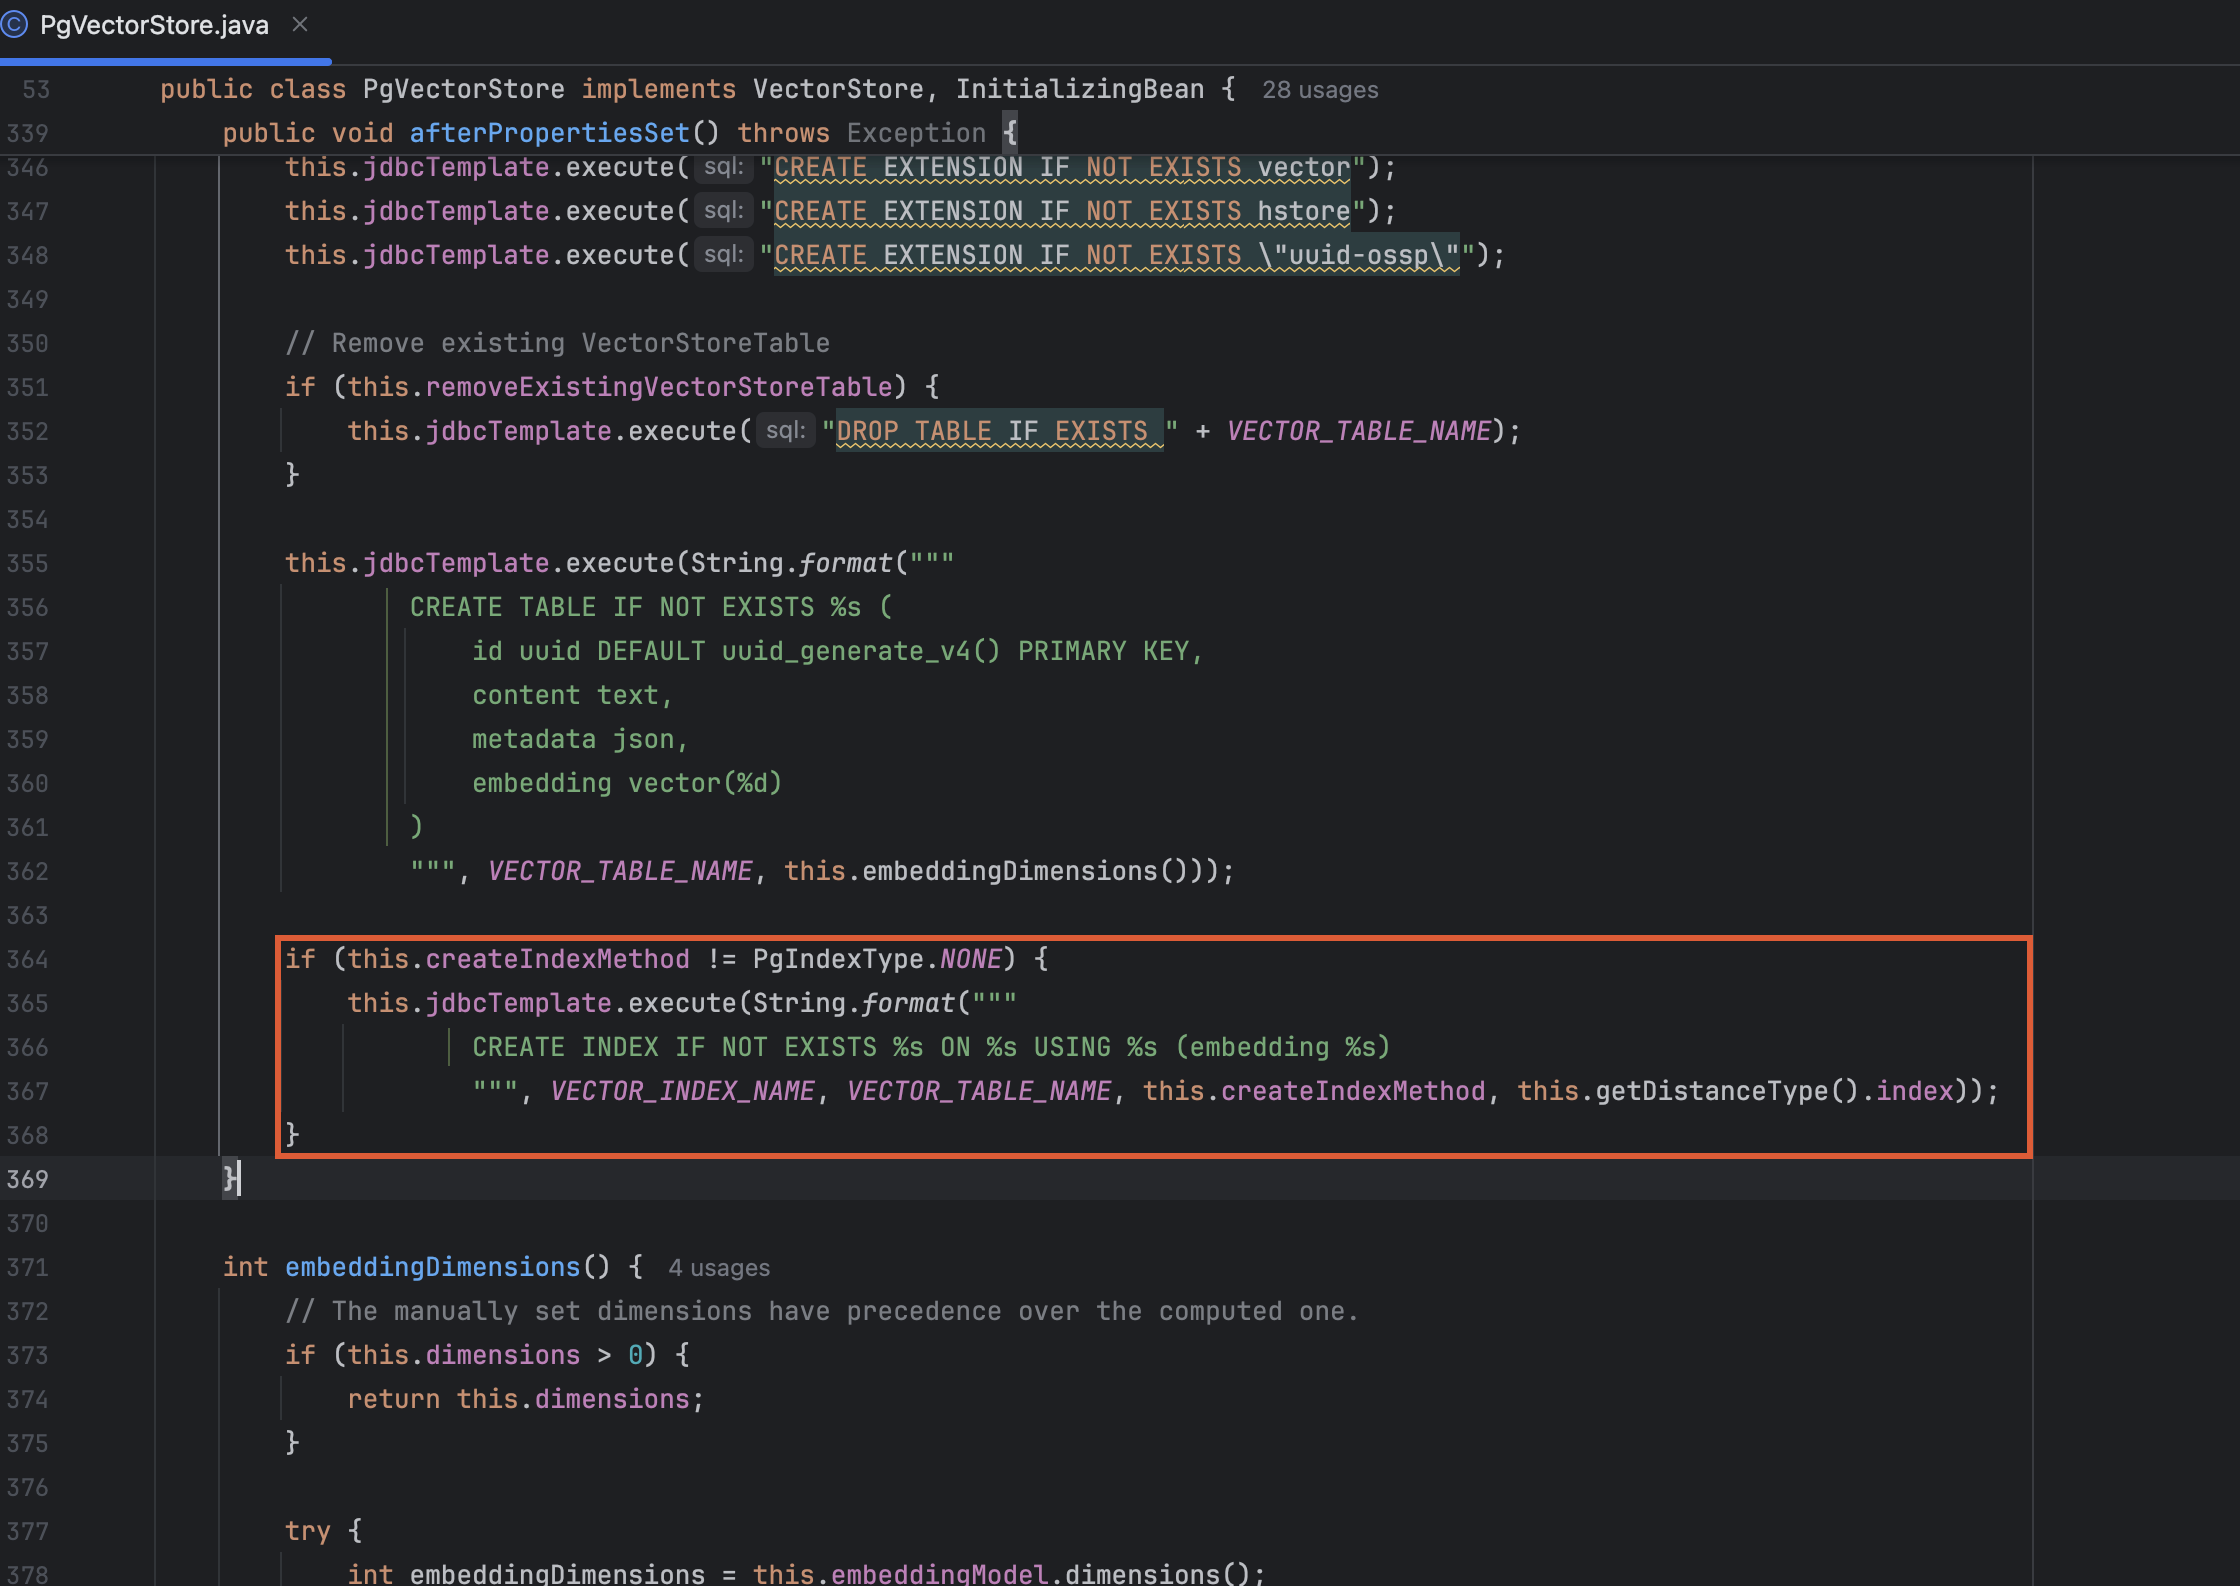Select the PgVectorStore.java editor tab
The width and height of the screenshot is (2240, 1586).
pyautogui.click(x=154, y=25)
